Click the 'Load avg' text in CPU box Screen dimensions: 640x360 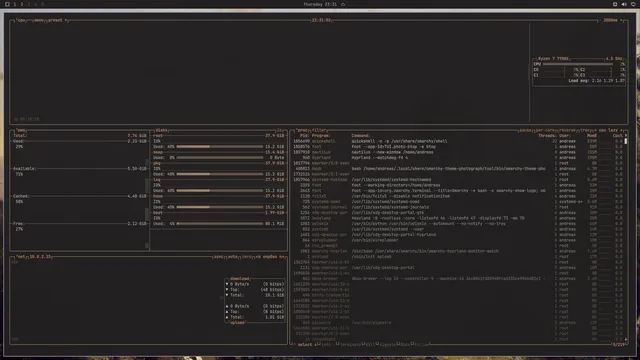579,81
